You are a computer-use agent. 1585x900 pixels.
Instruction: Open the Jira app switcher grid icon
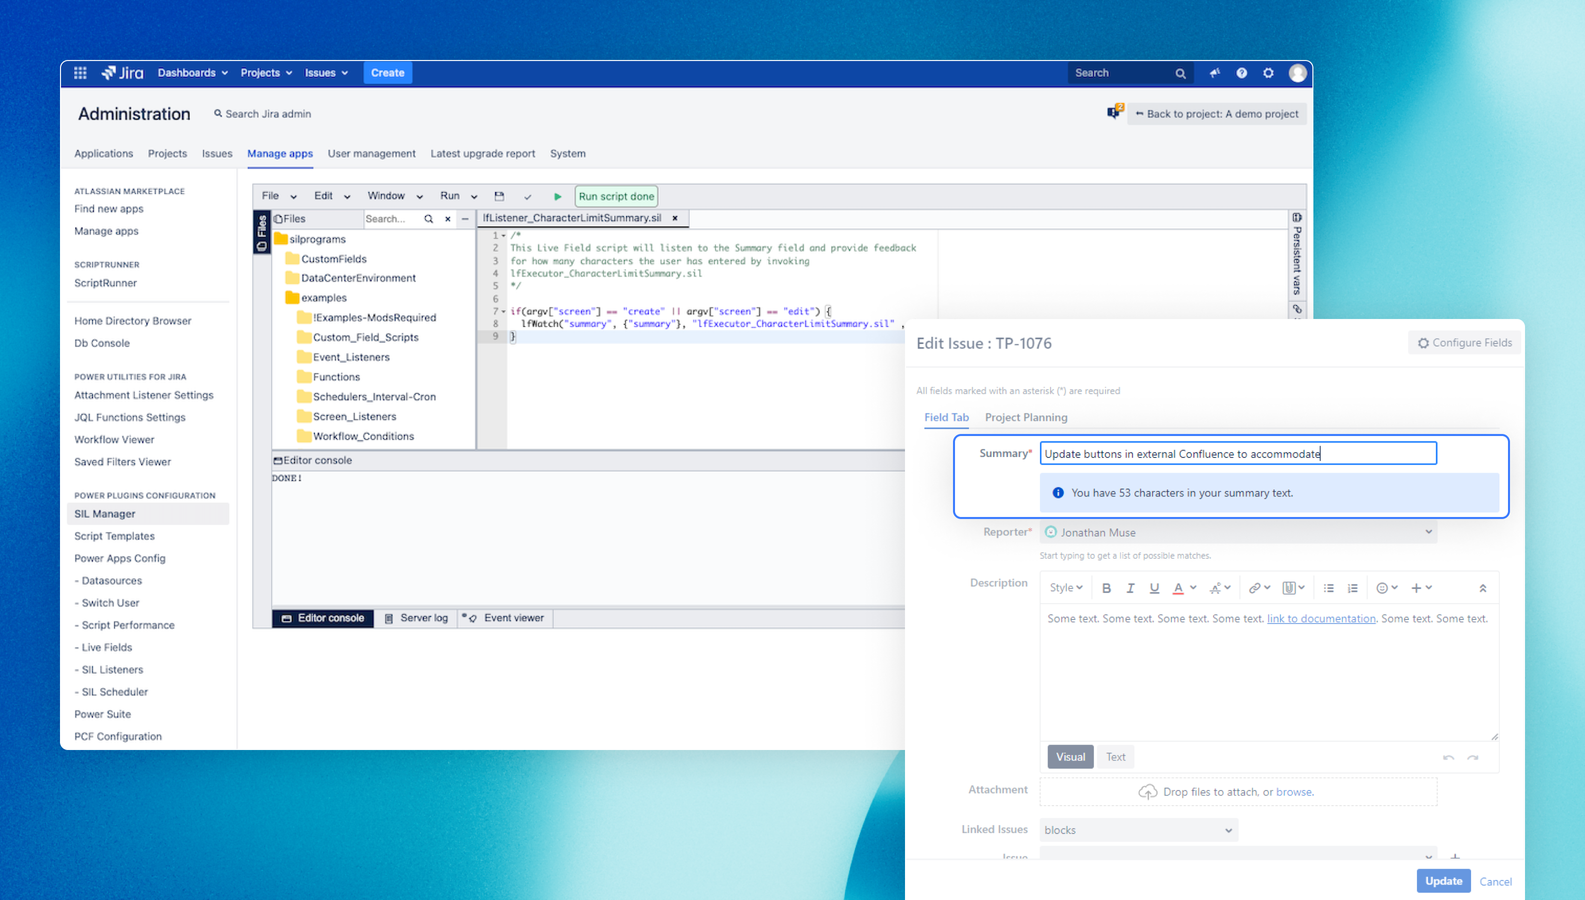click(x=80, y=73)
